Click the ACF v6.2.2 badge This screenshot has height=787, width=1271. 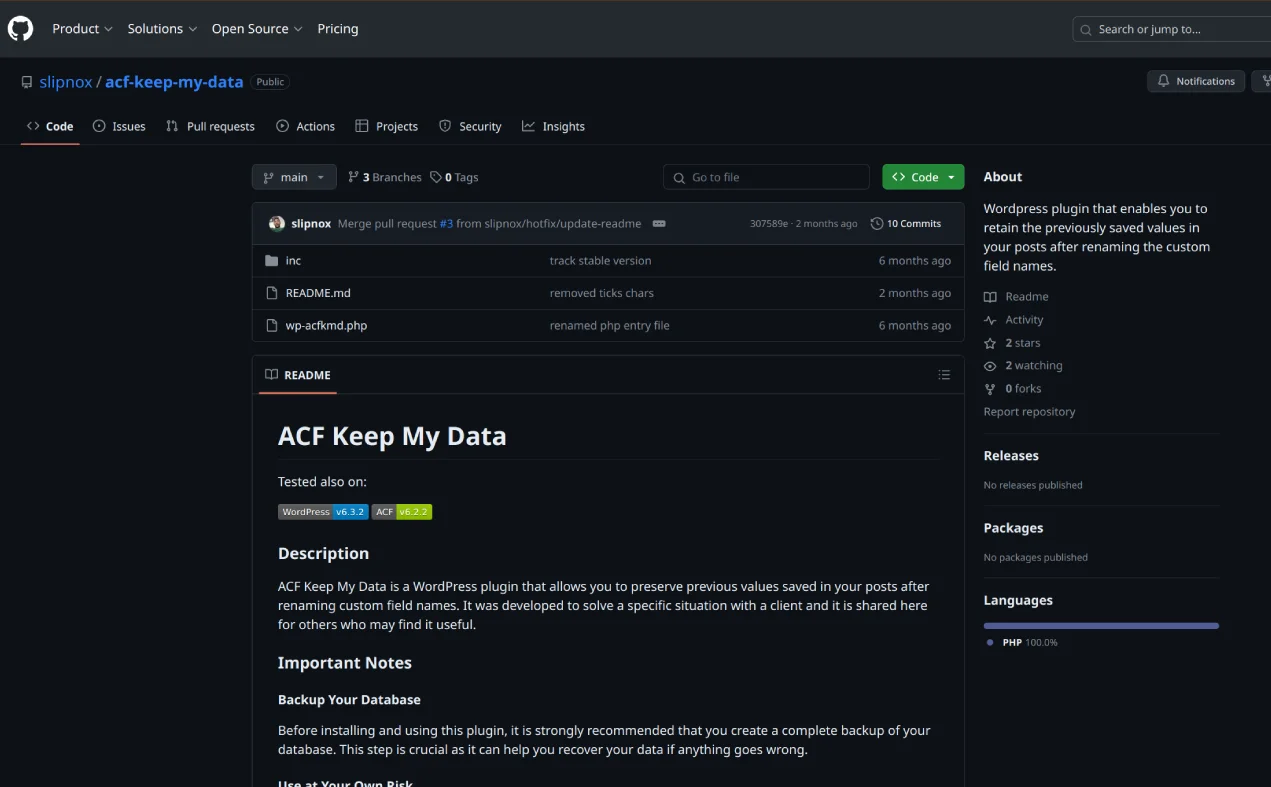pos(402,511)
